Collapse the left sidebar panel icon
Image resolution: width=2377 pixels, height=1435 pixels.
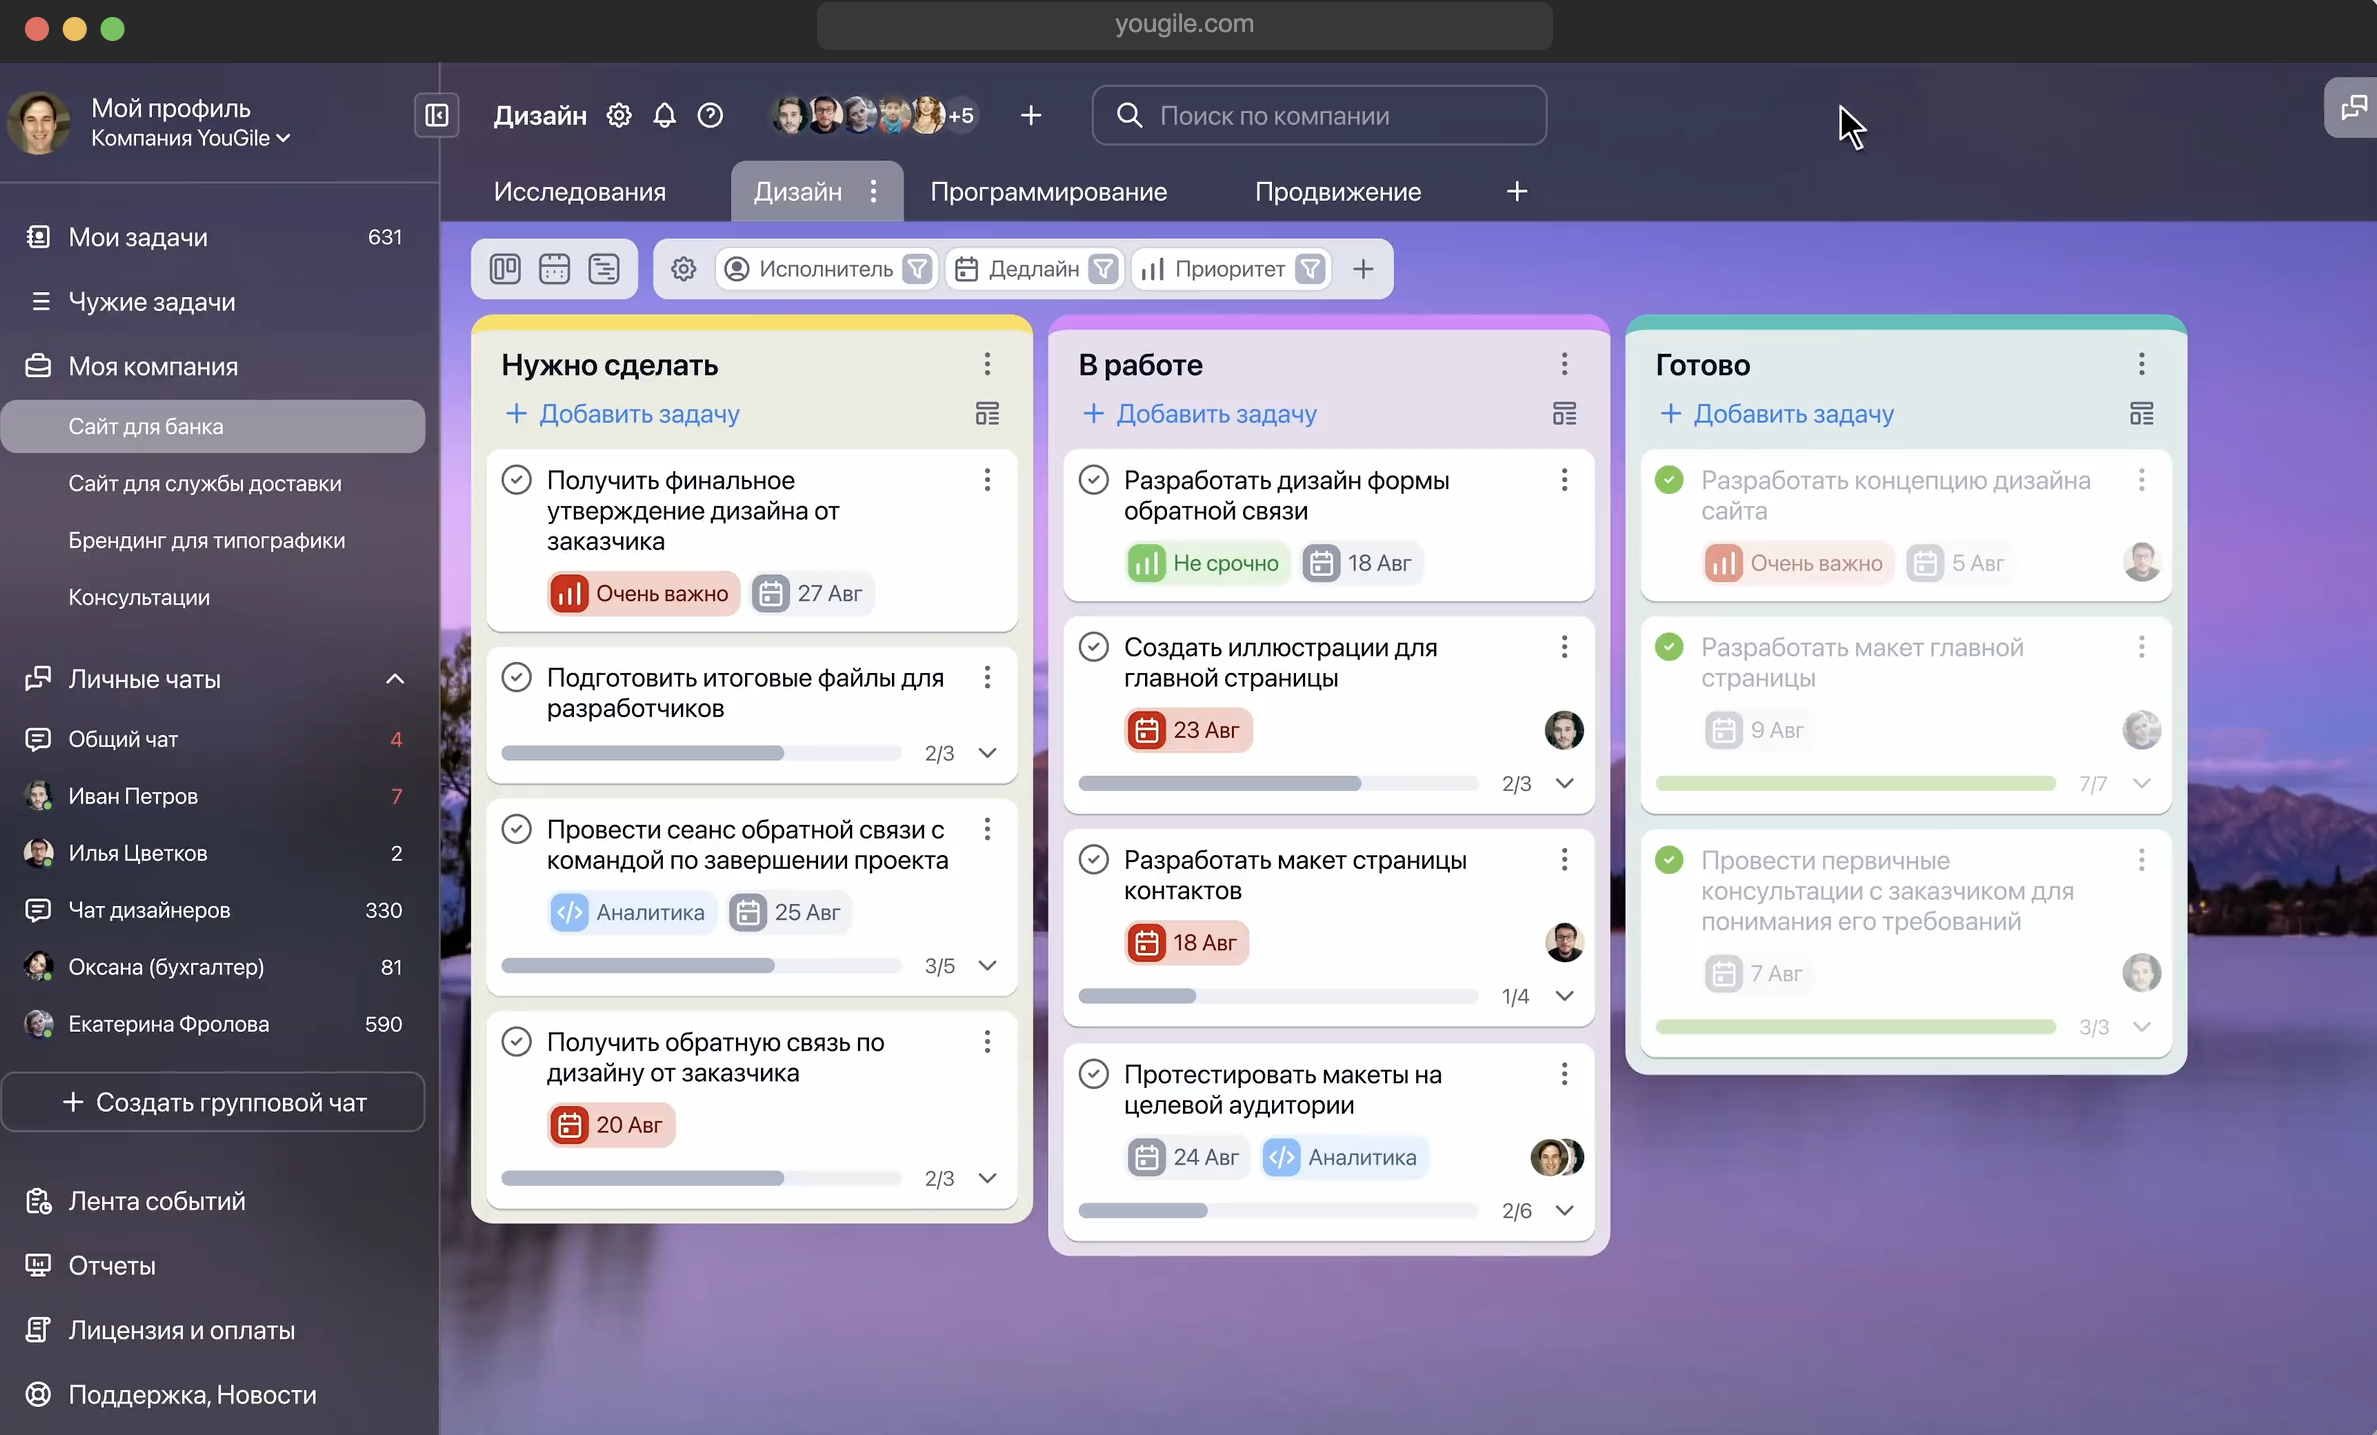tap(437, 115)
